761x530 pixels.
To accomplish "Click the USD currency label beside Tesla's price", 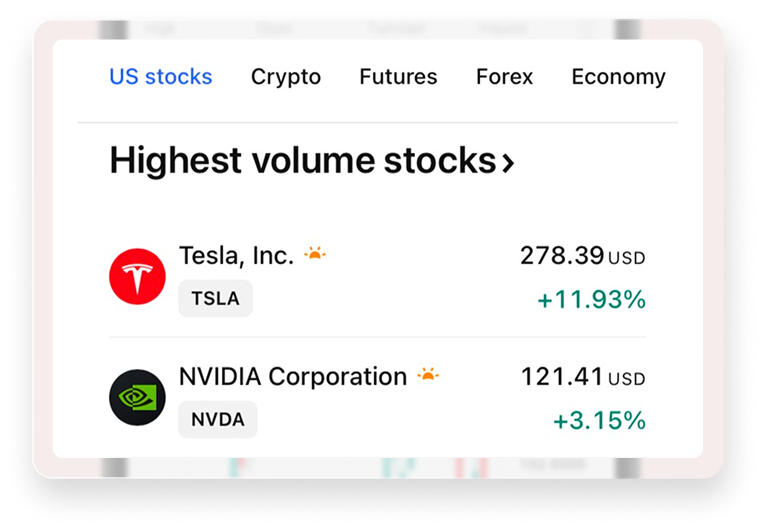I will tap(627, 258).
